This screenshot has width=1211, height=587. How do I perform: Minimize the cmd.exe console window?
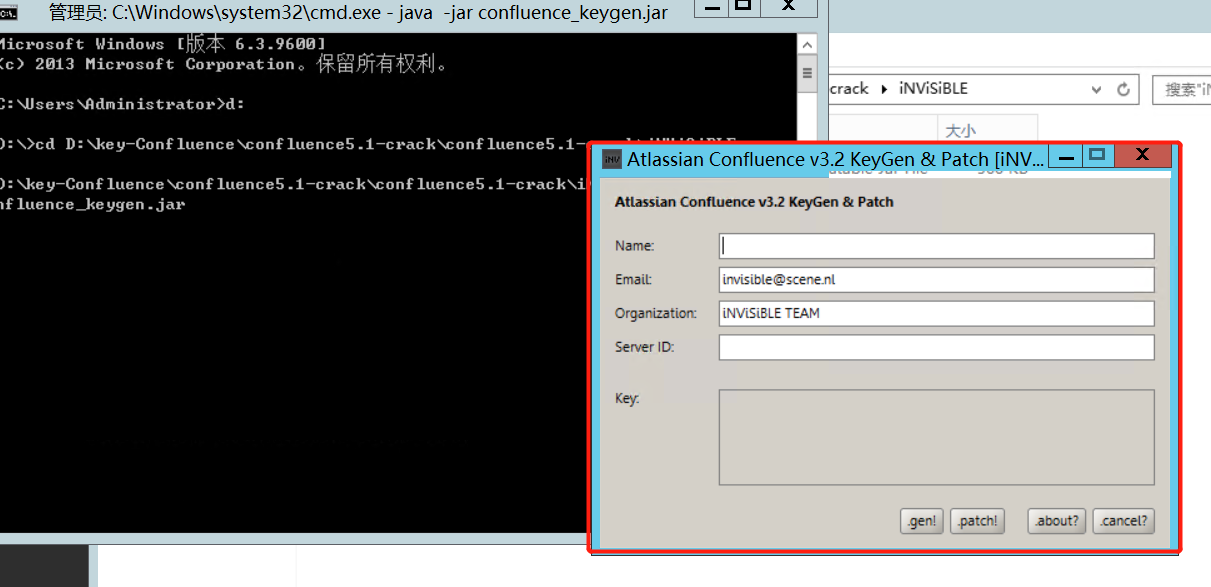click(x=710, y=7)
